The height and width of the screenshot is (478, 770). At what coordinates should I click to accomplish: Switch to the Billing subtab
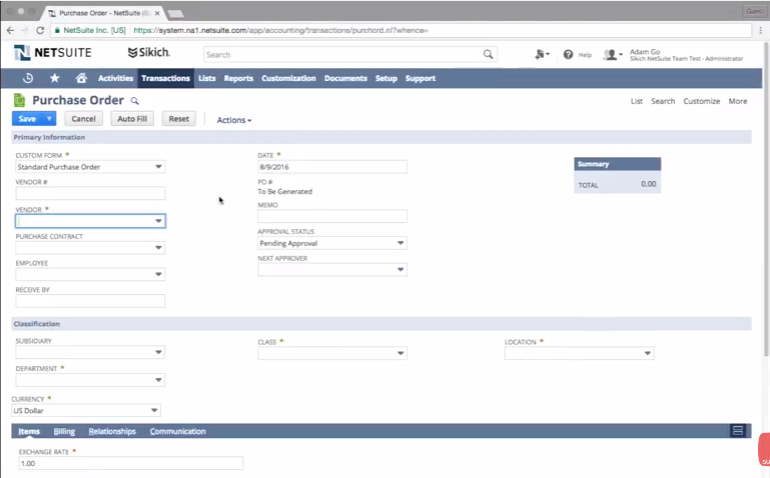(x=64, y=431)
